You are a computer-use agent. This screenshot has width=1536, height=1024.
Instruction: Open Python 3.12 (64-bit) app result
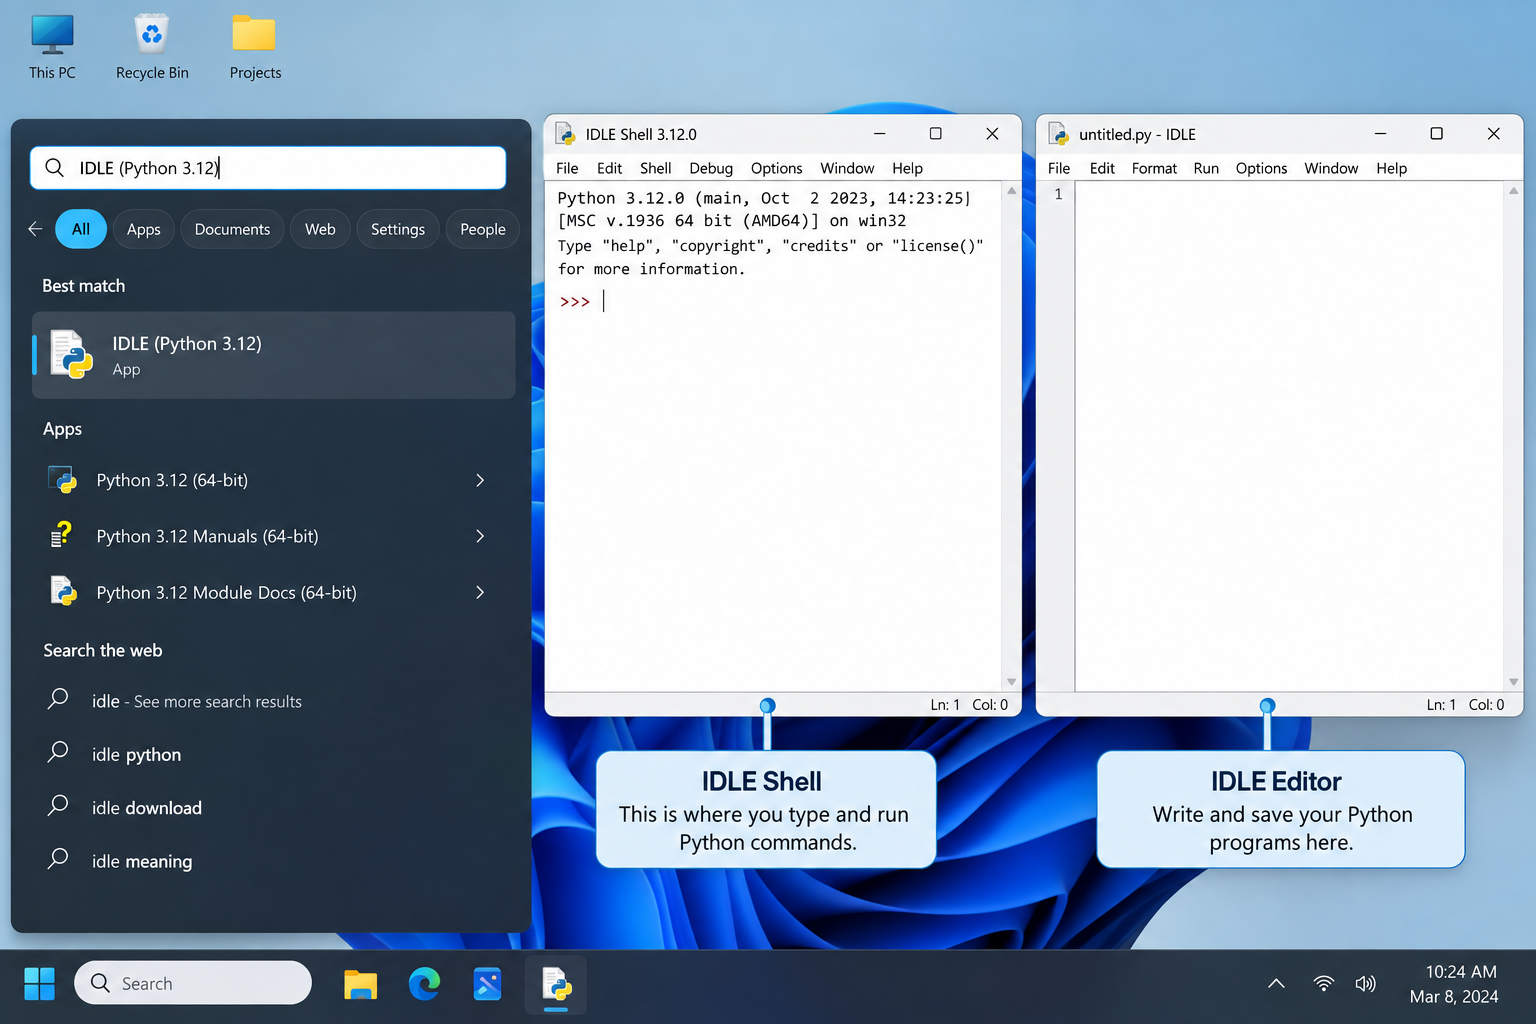(274, 480)
